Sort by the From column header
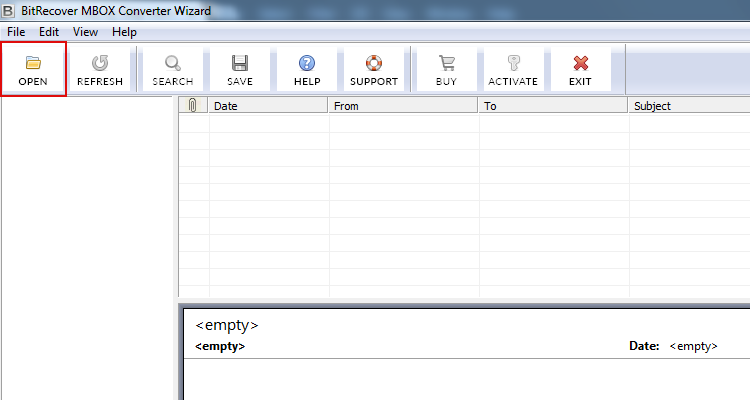The width and height of the screenshot is (750, 400). click(403, 106)
